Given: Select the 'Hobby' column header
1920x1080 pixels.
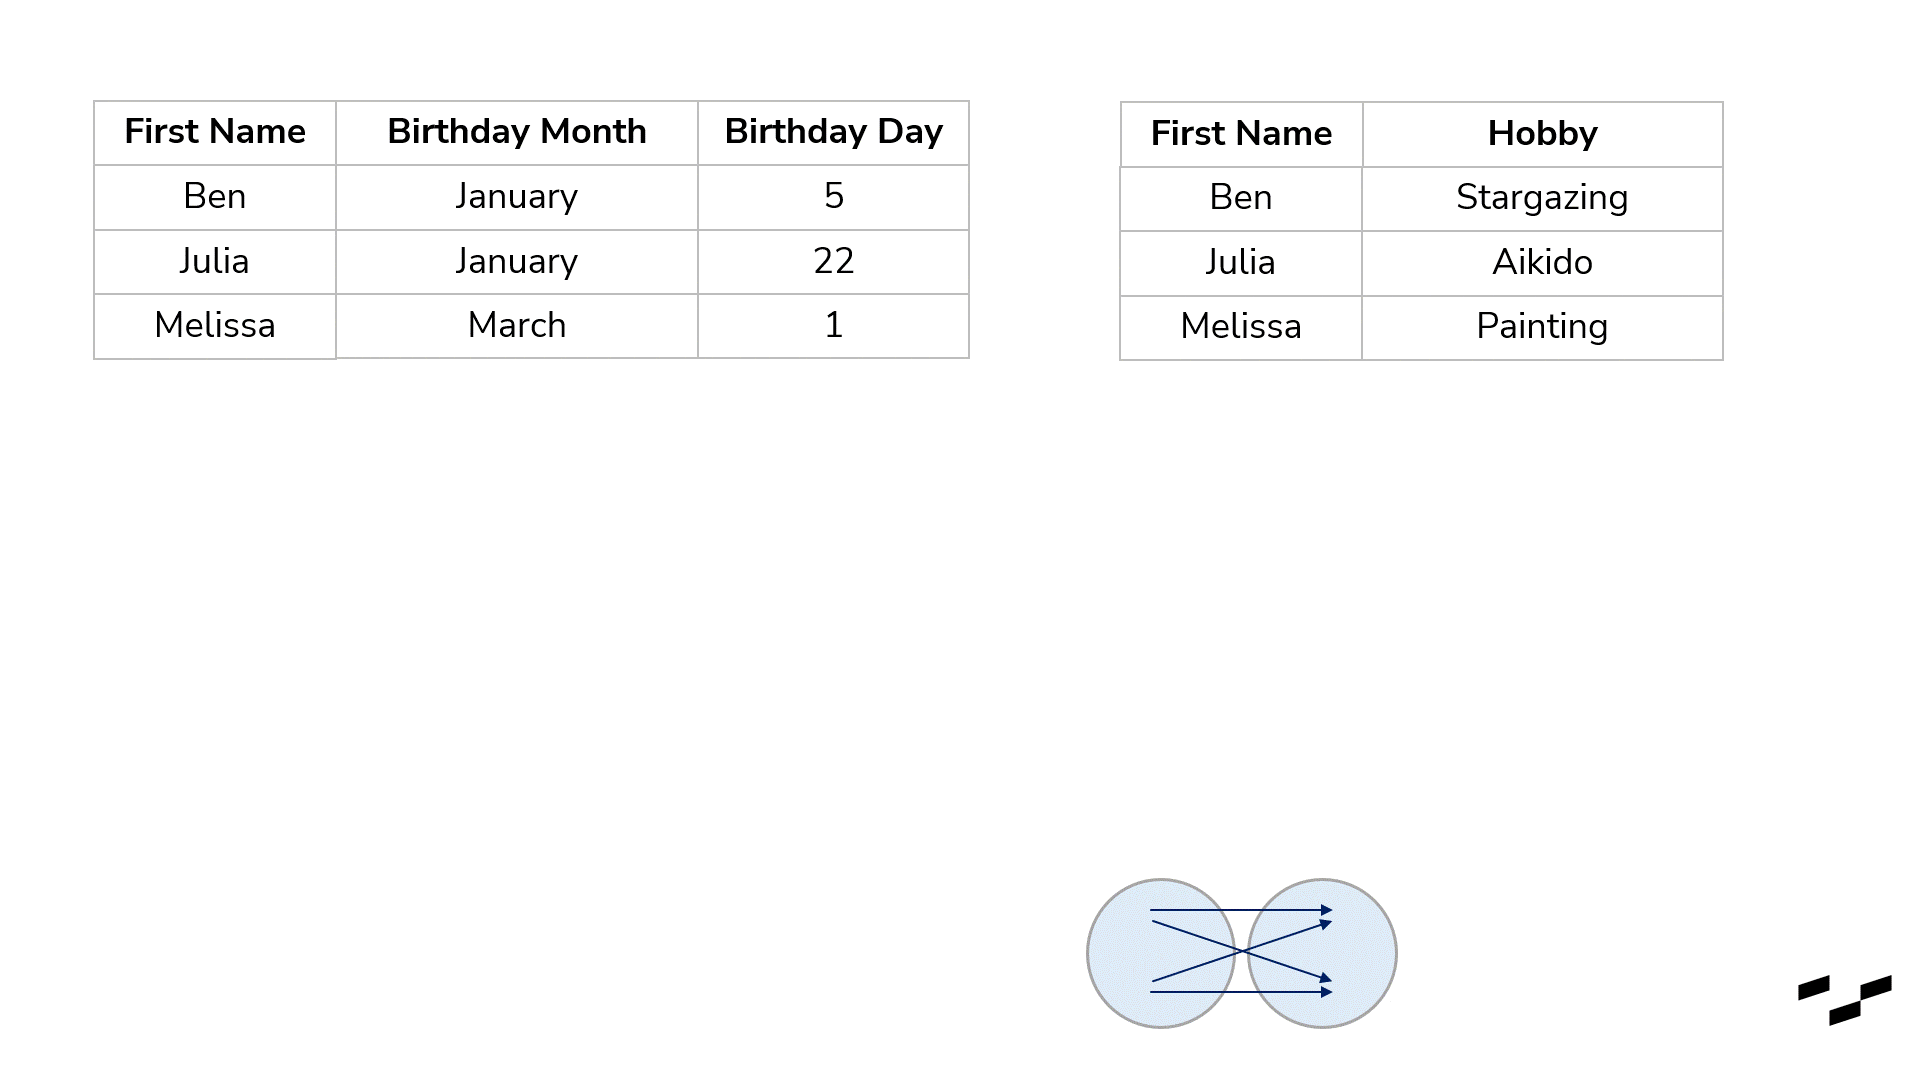Looking at the screenshot, I should 1542,134.
